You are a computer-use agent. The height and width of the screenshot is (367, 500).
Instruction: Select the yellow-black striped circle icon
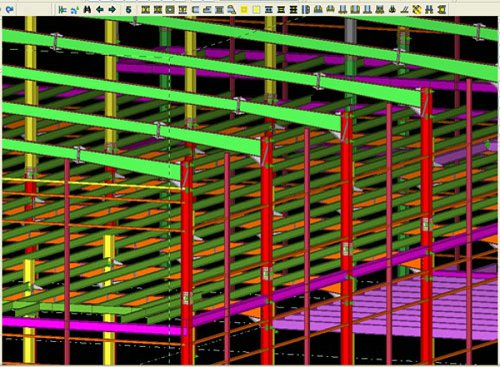pos(417,10)
